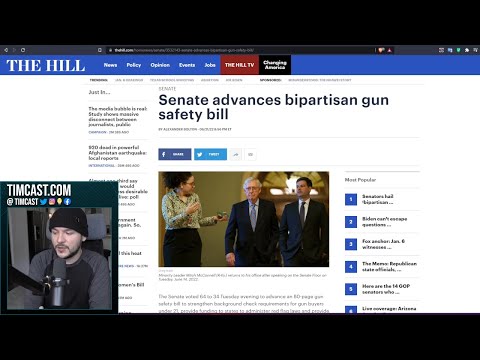480x360 pixels.
Task: Click The Hill logo
Action: coord(45,66)
